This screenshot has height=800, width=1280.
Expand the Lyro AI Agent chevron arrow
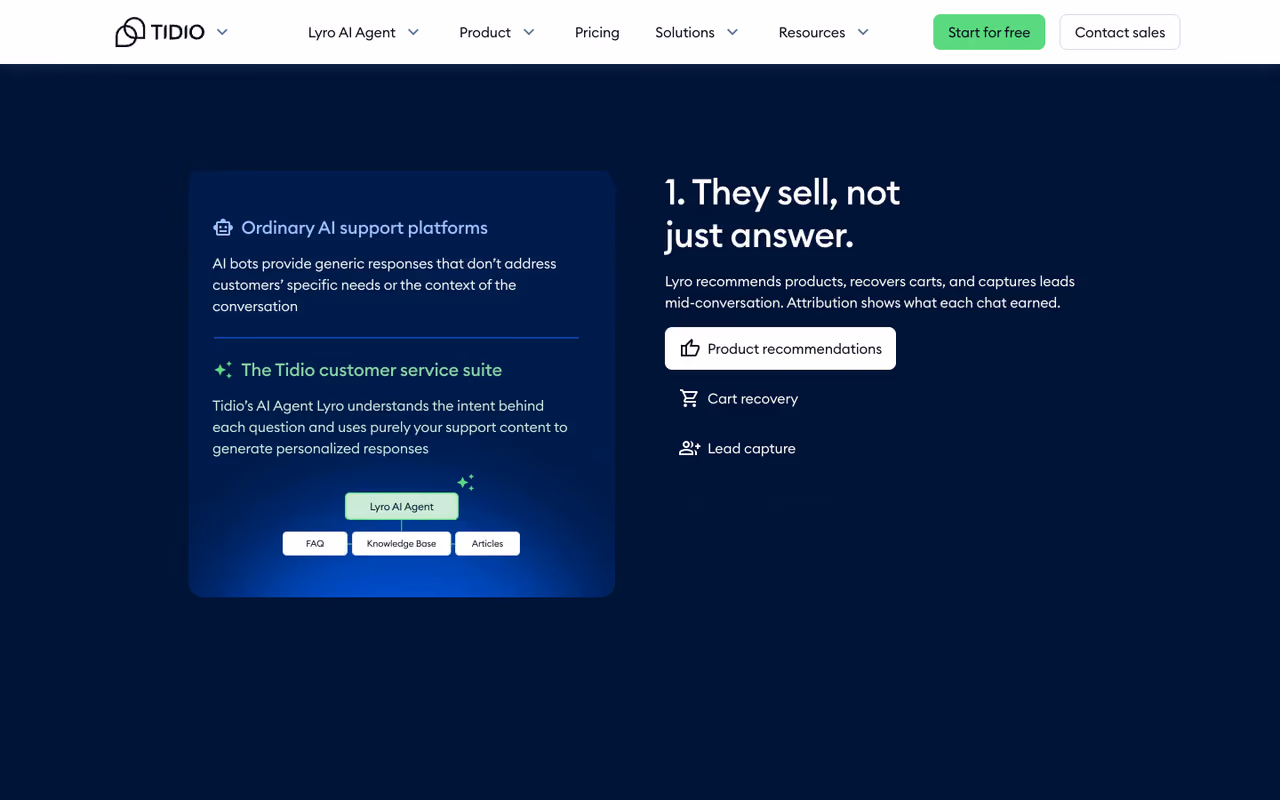[x=413, y=32]
